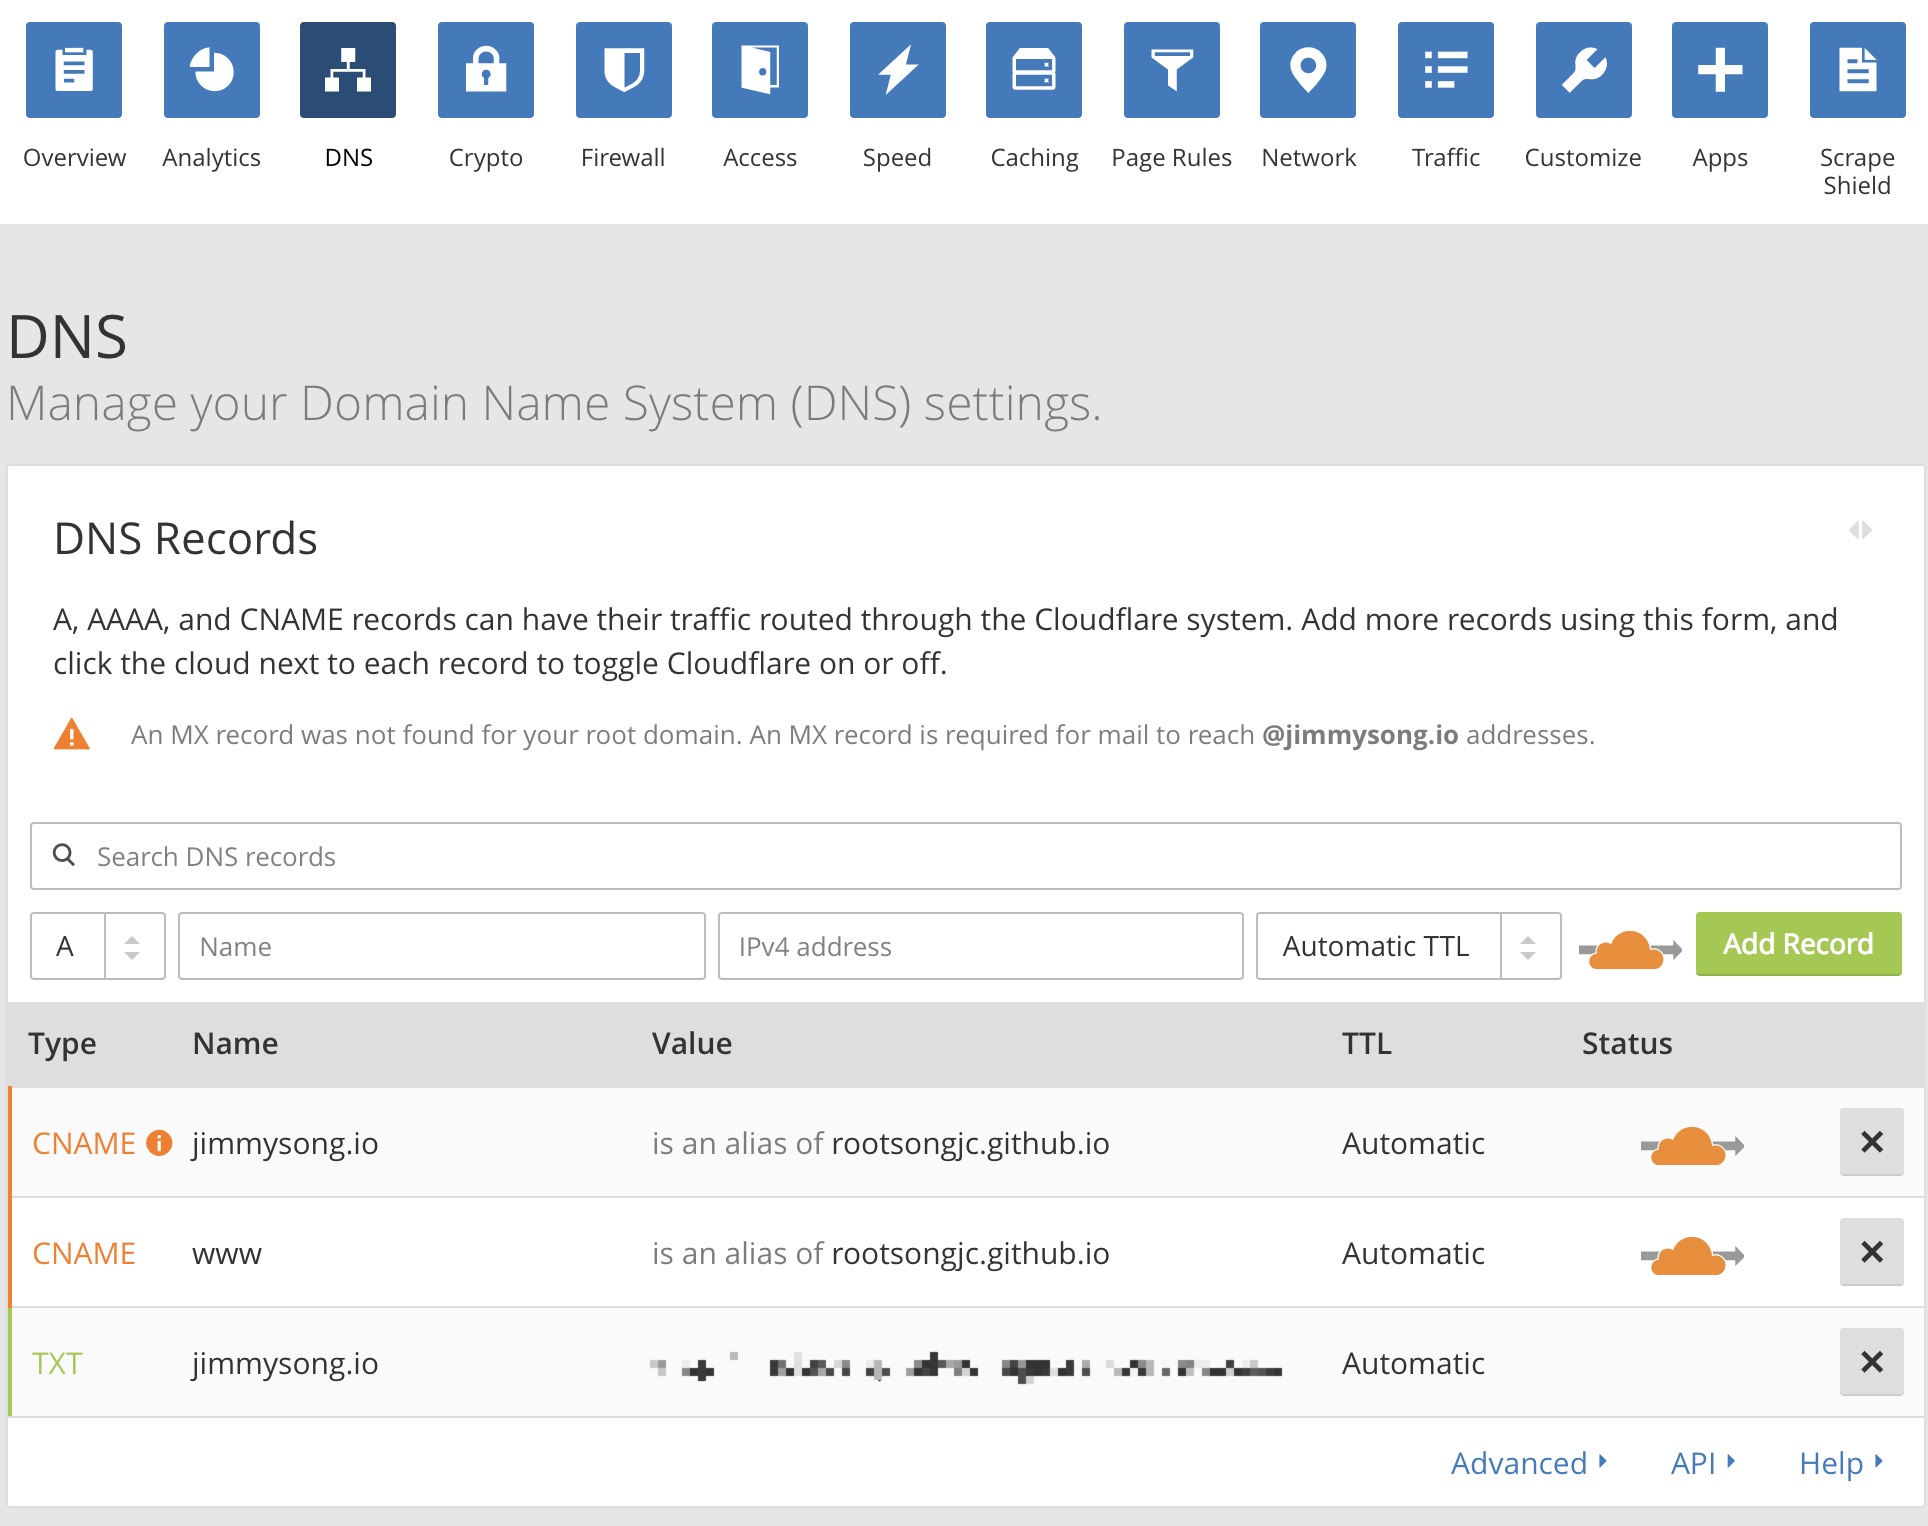Switch to the Overview tab label
The height and width of the screenshot is (1526, 1928).
tap(74, 158)
